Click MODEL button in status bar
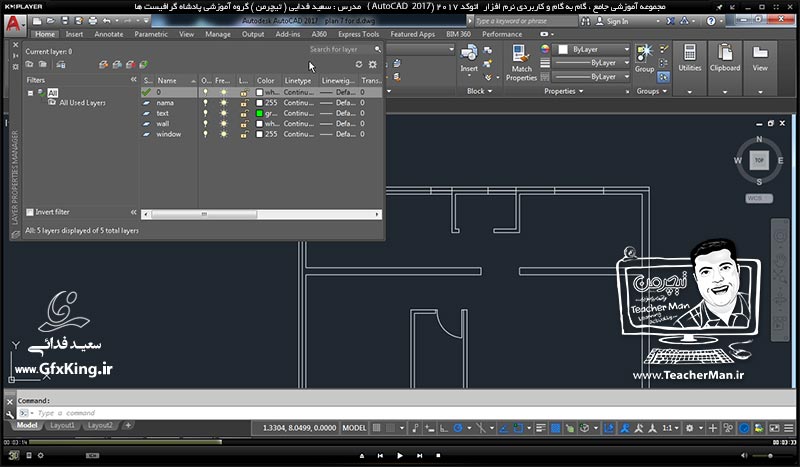The image size is (800, 467). coord(354,428)
